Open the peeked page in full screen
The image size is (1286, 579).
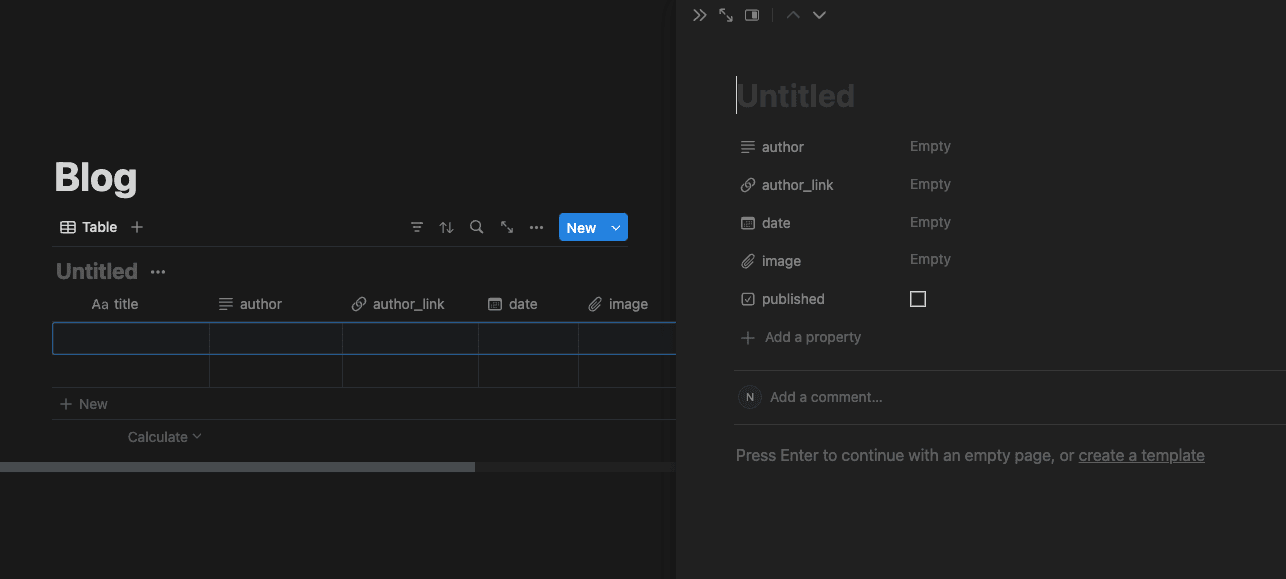[x=725, y=14]
